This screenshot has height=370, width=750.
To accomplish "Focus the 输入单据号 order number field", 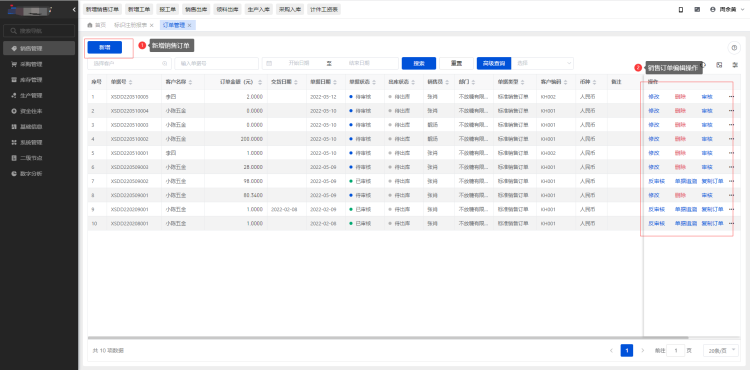I will click(217, 63).
